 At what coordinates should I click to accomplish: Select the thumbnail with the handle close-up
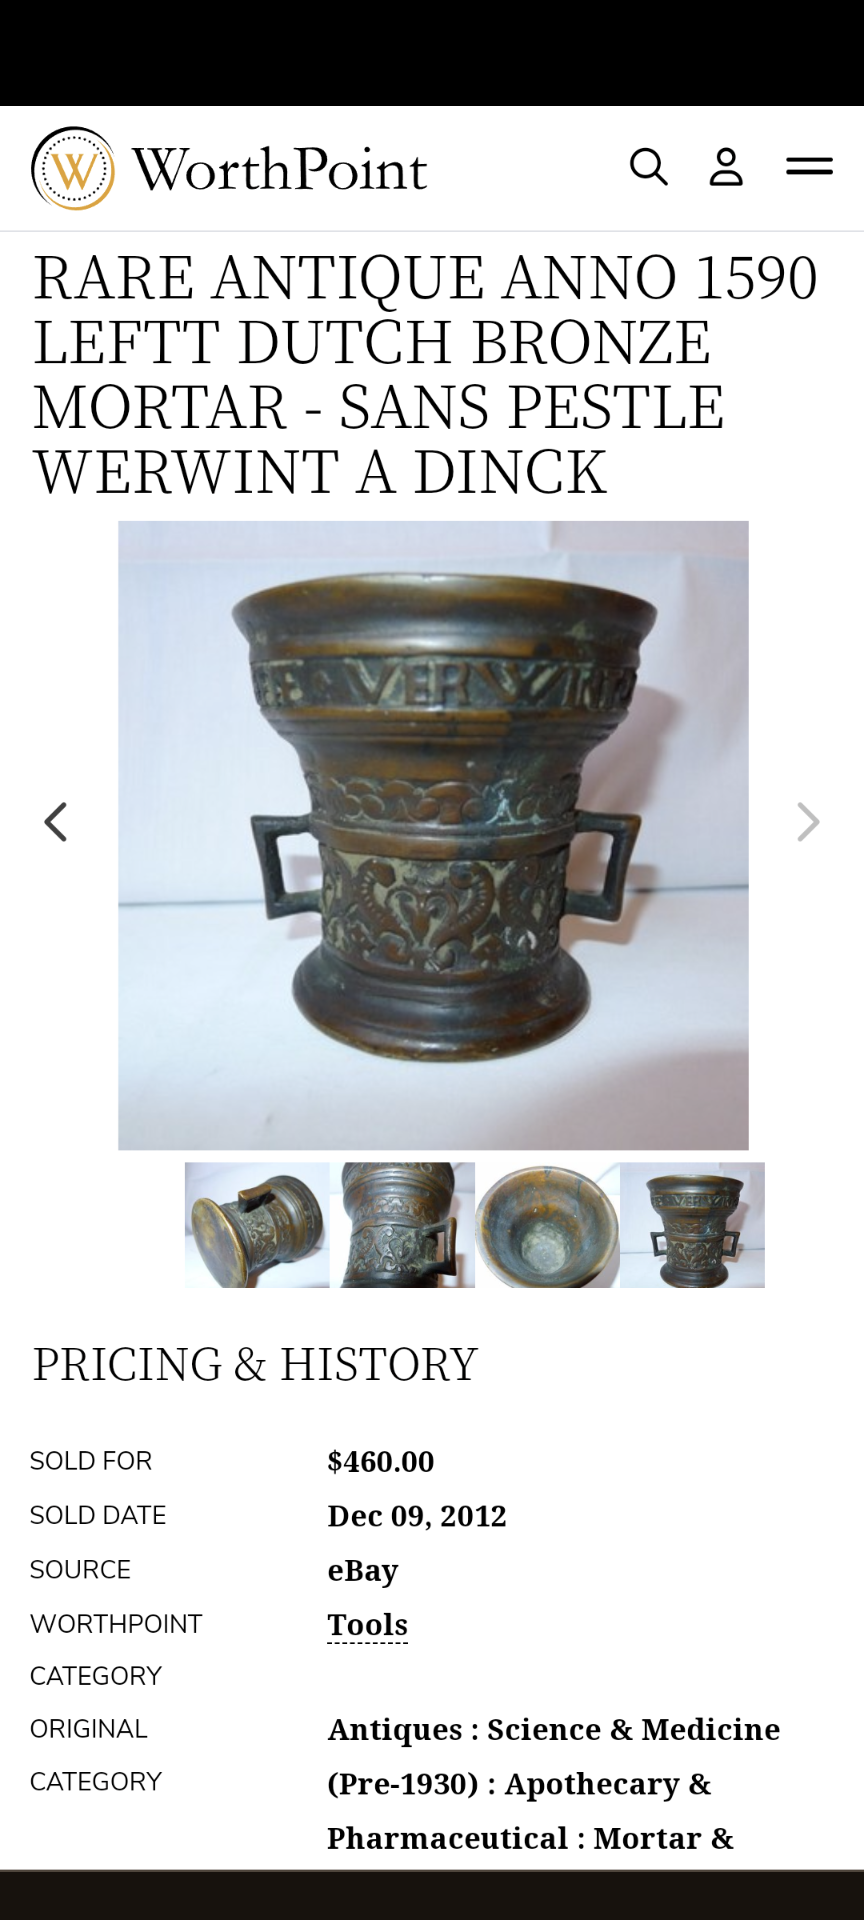(402, 1225)
